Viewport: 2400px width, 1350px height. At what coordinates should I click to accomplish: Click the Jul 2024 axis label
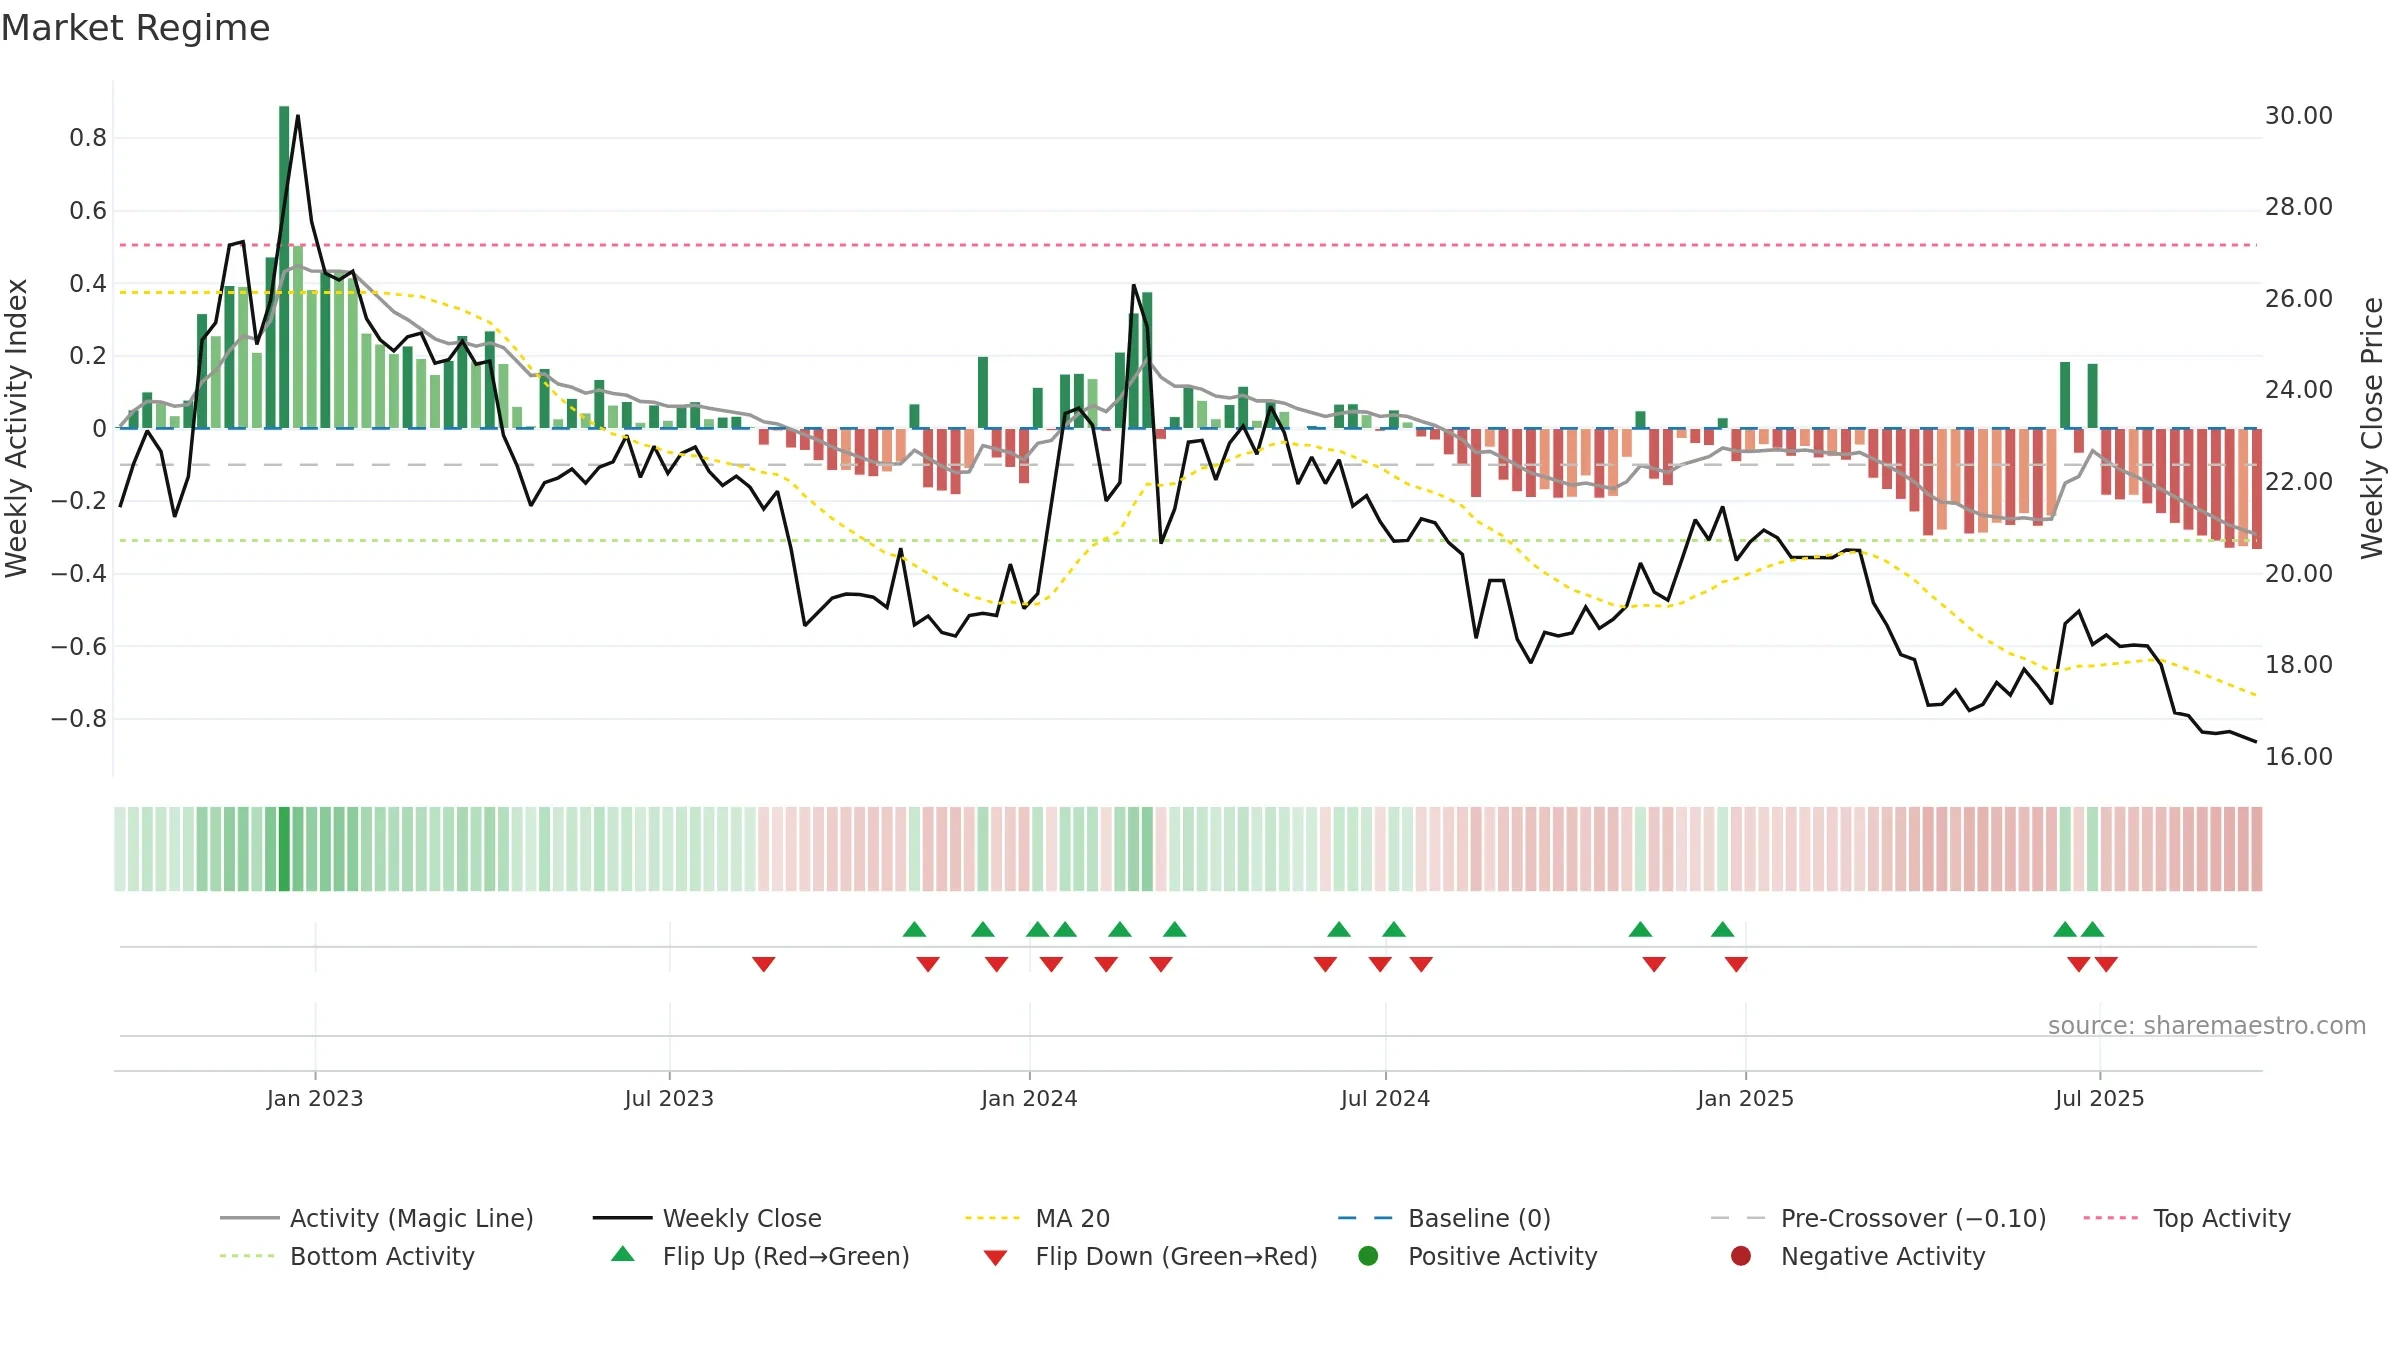[1385, 1098]
